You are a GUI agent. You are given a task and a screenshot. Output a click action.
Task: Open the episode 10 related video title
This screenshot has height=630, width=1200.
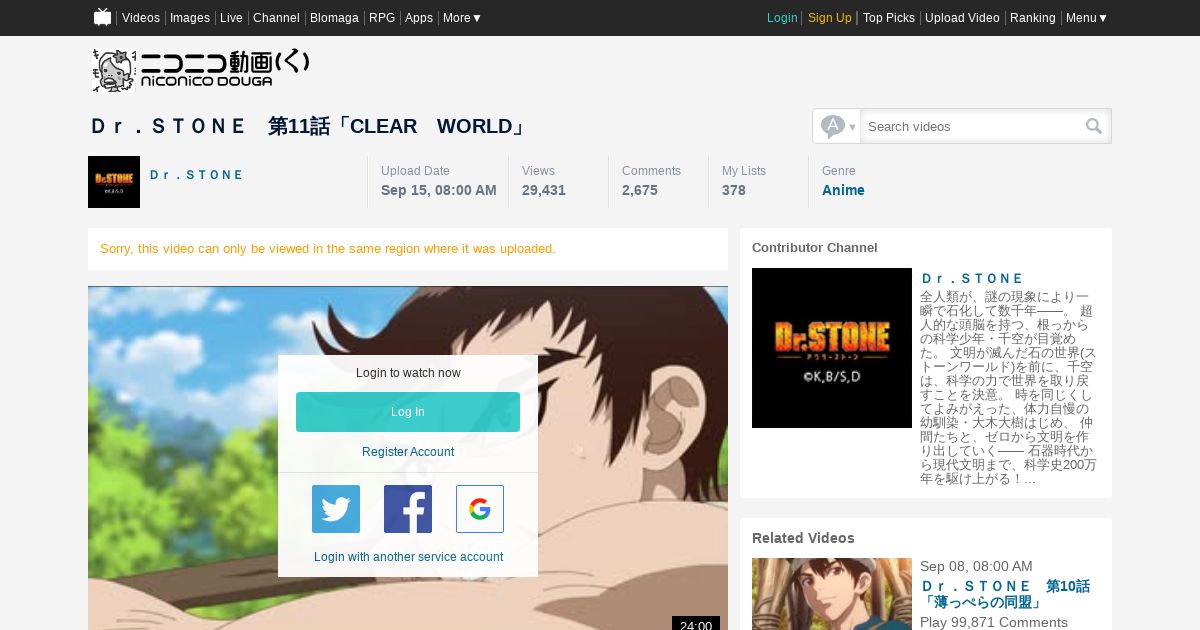click(x=1005, y=594)
